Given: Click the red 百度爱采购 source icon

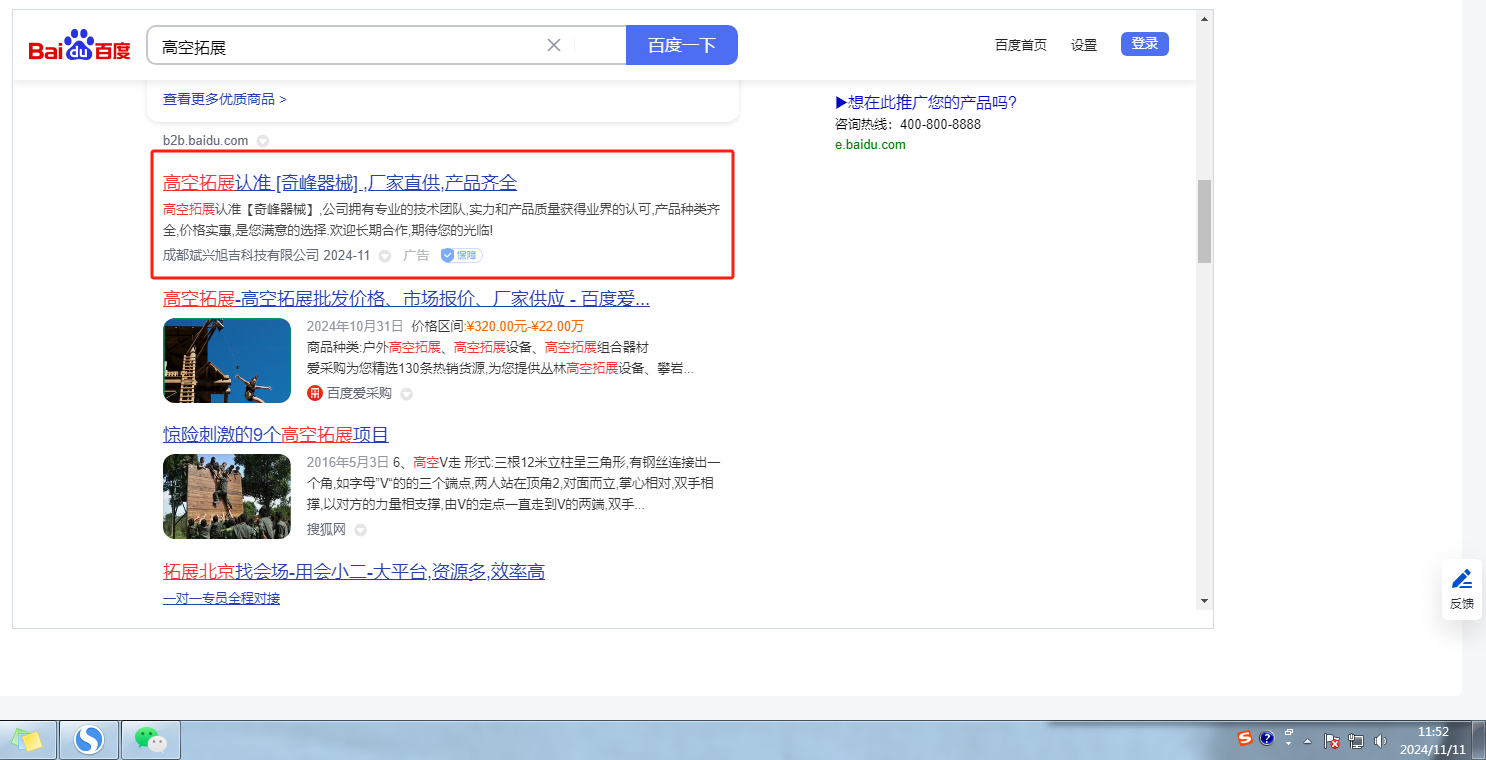Looking at the screenshot, I should [x=315, y=393].
